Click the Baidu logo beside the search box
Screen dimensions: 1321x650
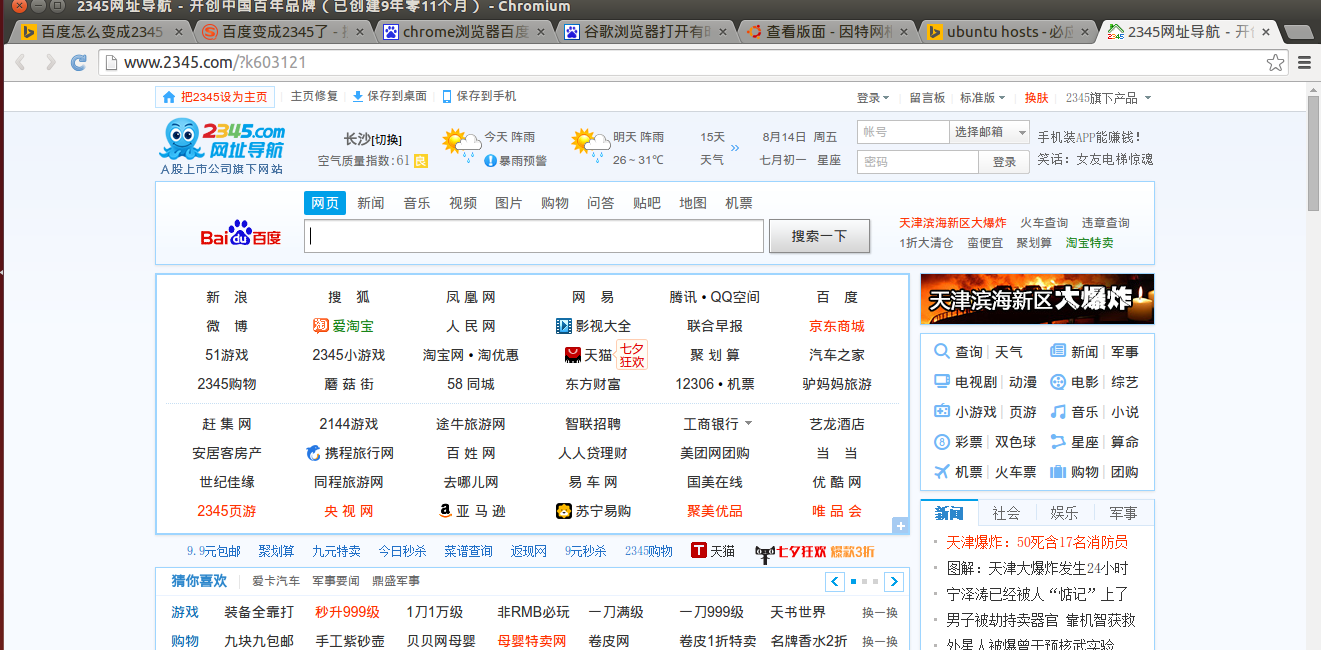click(241, 236)
